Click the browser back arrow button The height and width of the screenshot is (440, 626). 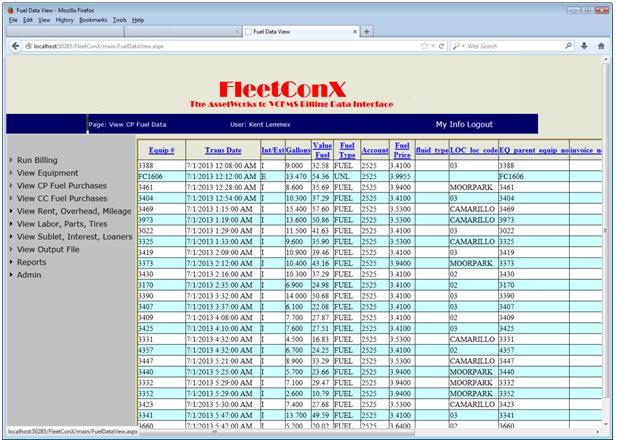pyautogui.click(x=15, y=46)
